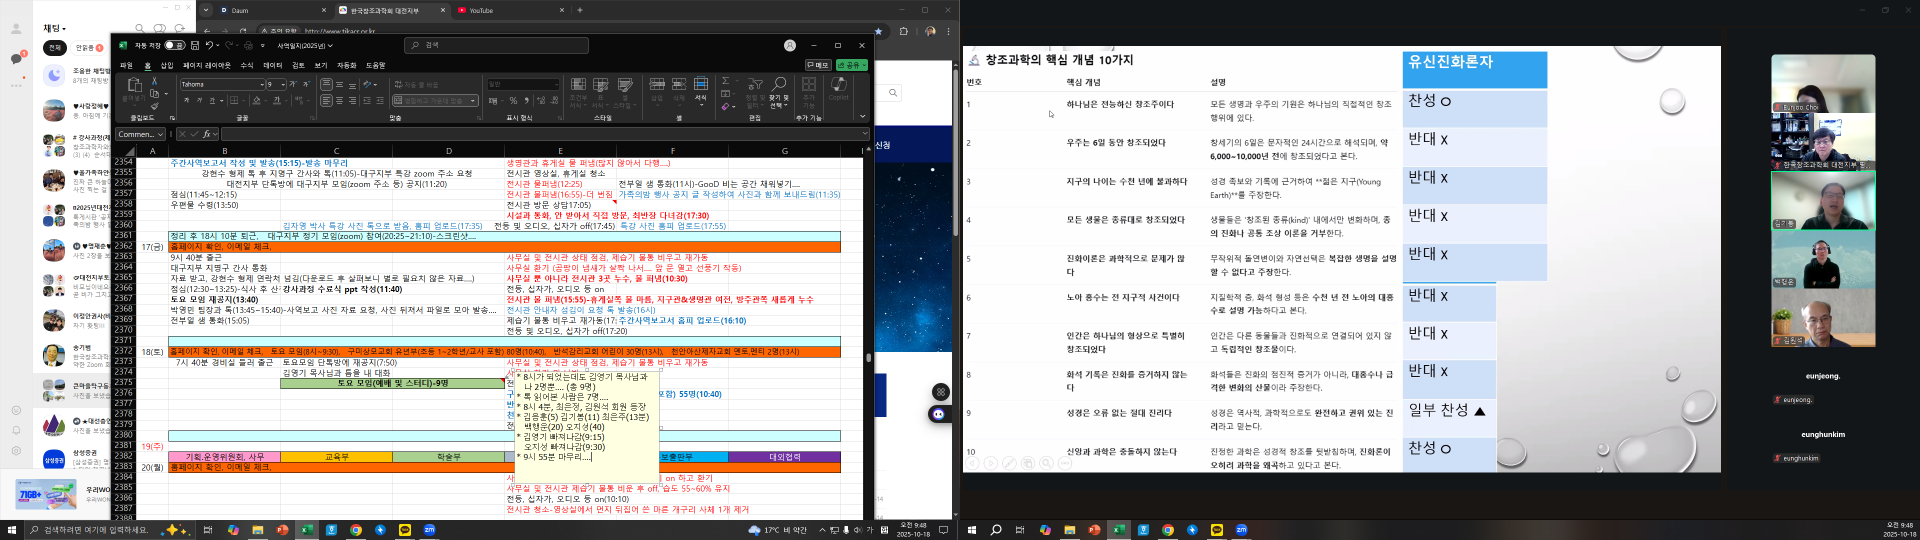Open the 페이지 레이아웃 ribbon tab

point(206,65)
